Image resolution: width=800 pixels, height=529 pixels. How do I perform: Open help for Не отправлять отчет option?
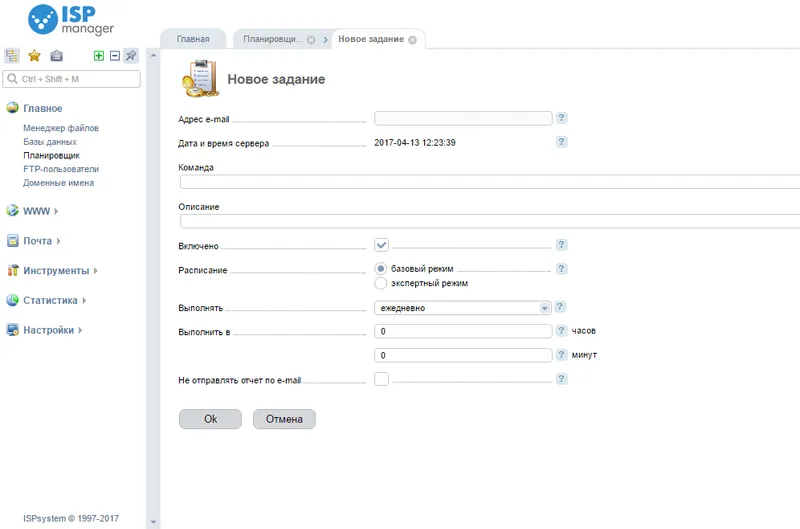tap(561, 379)
